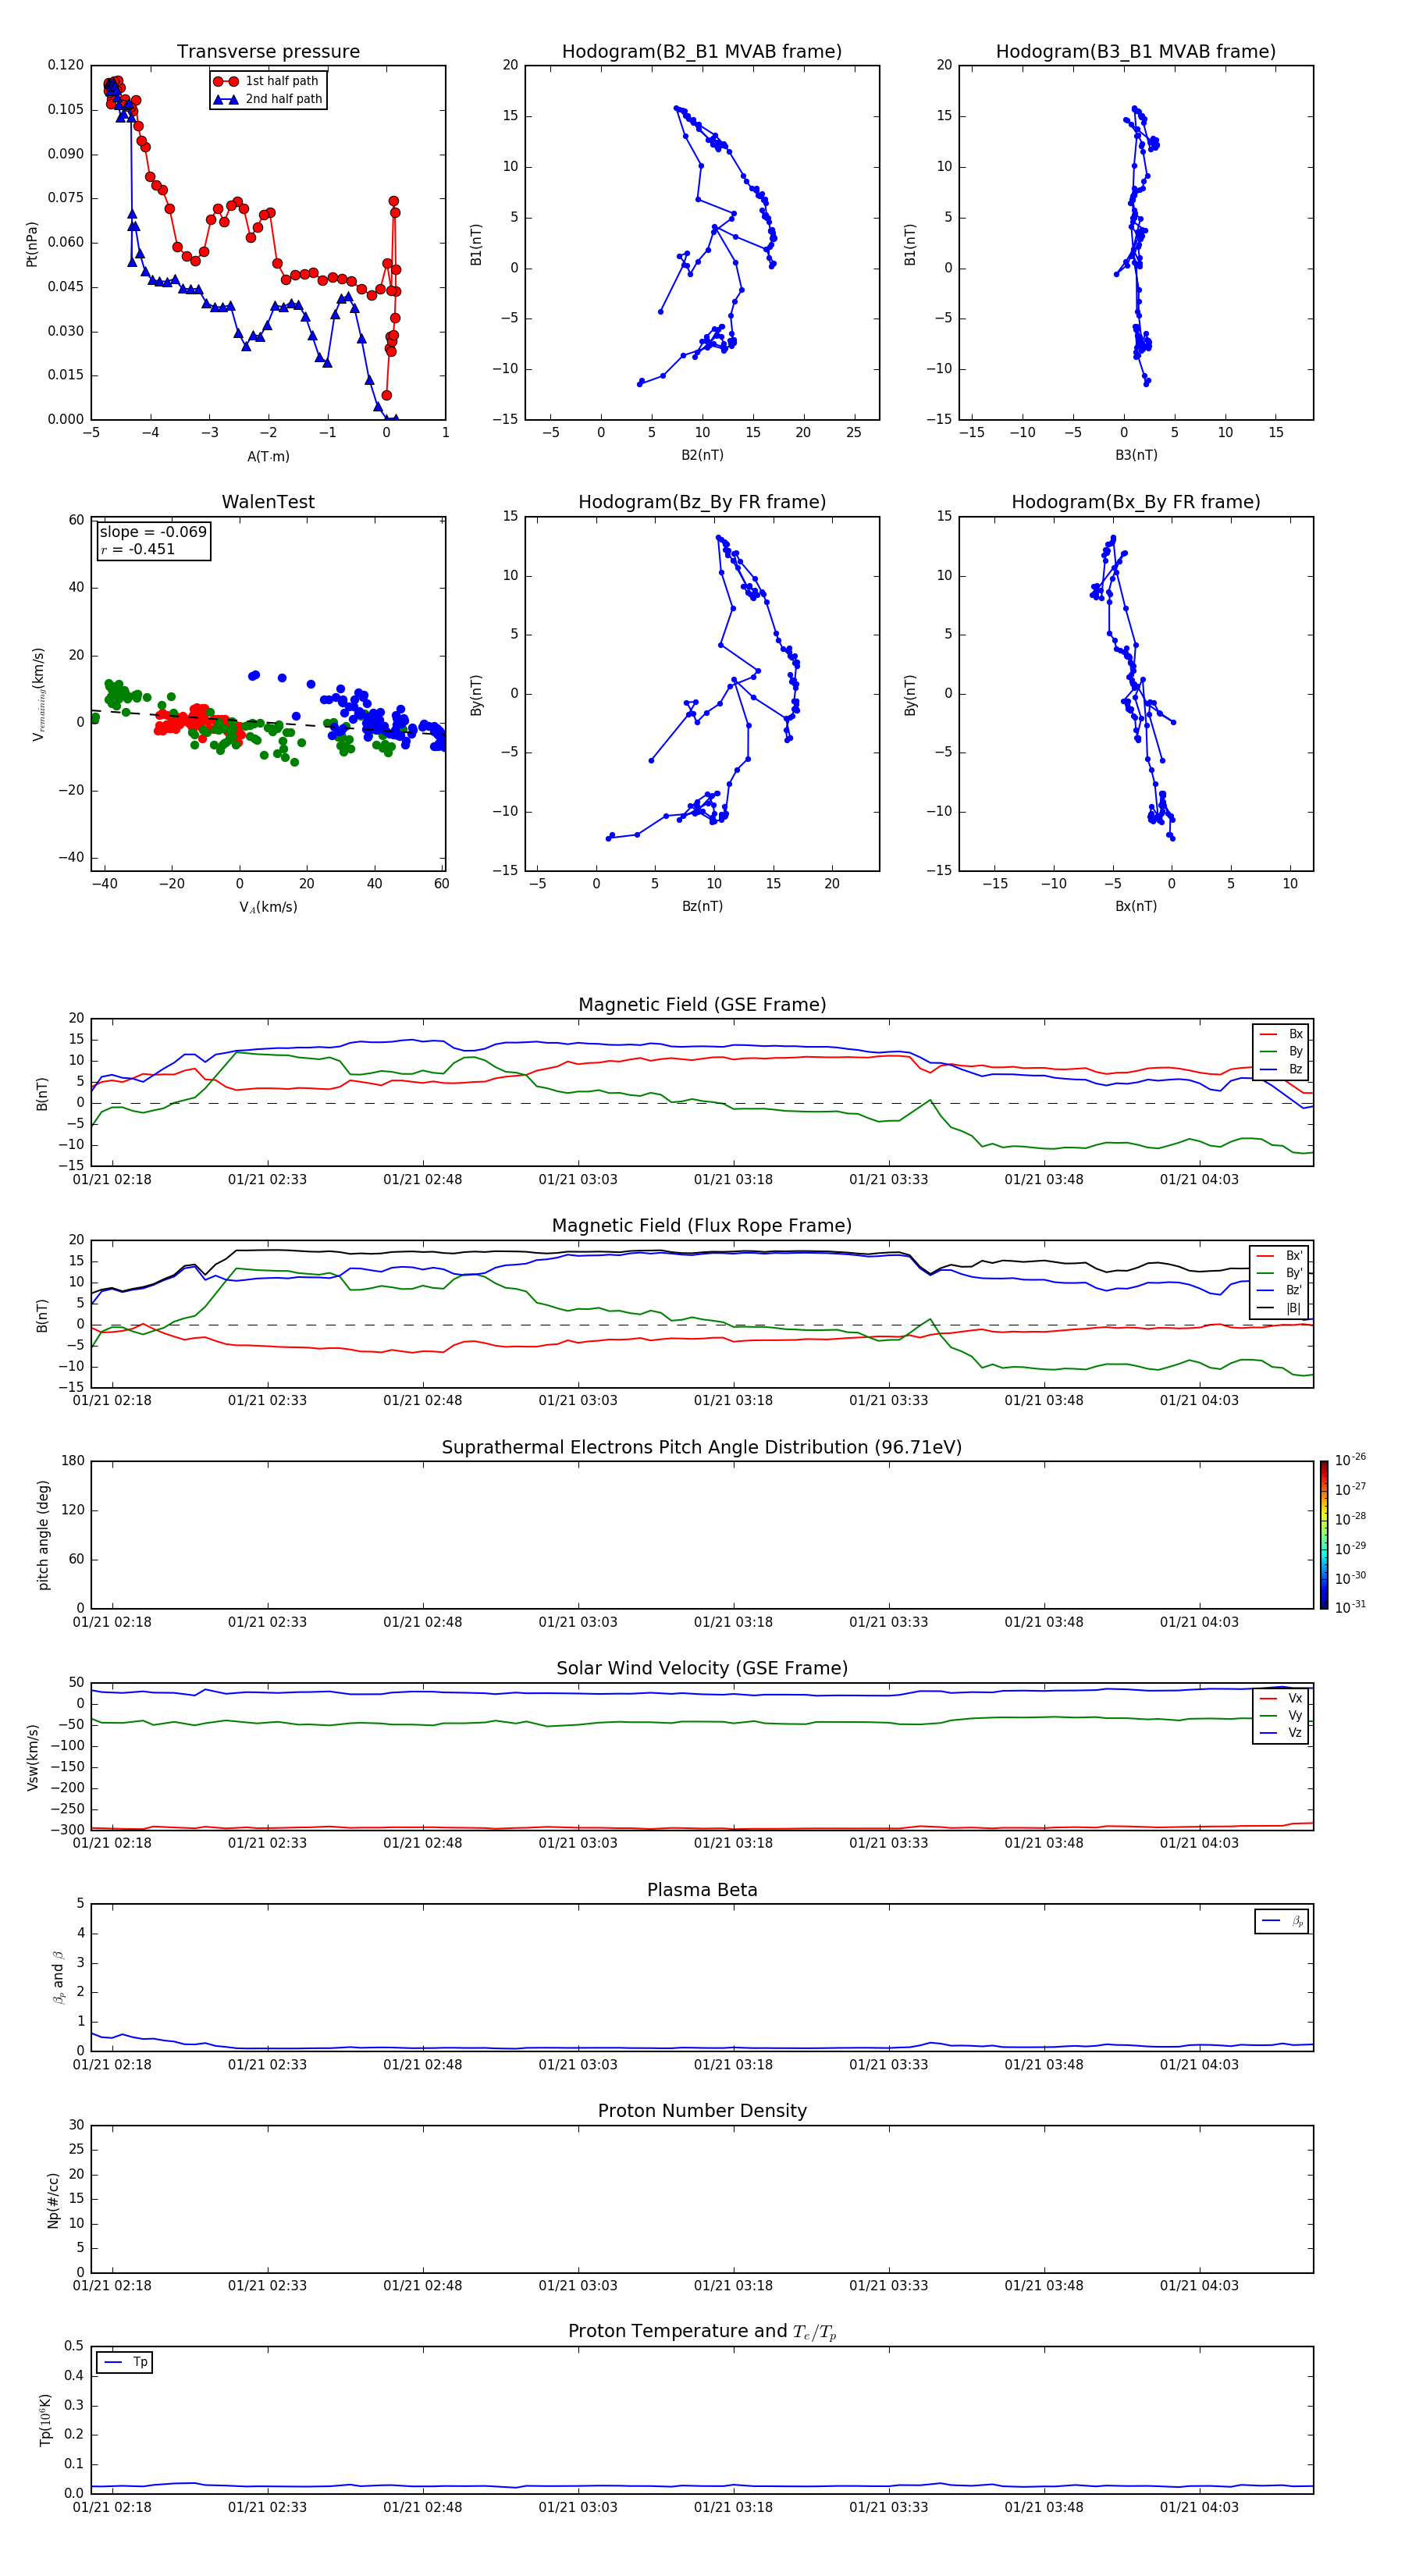Viewport: 1405px width, 2576px height.
Task: Select the "V_remaining(km/s)" y-axis label
Action: 38,694
